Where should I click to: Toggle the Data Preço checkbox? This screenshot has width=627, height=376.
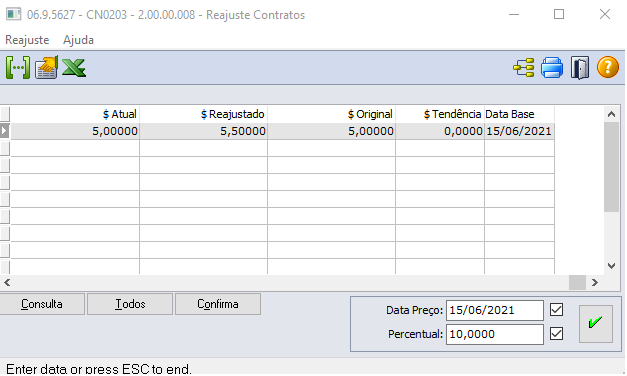pyautogui.click(x=556, y=310)
